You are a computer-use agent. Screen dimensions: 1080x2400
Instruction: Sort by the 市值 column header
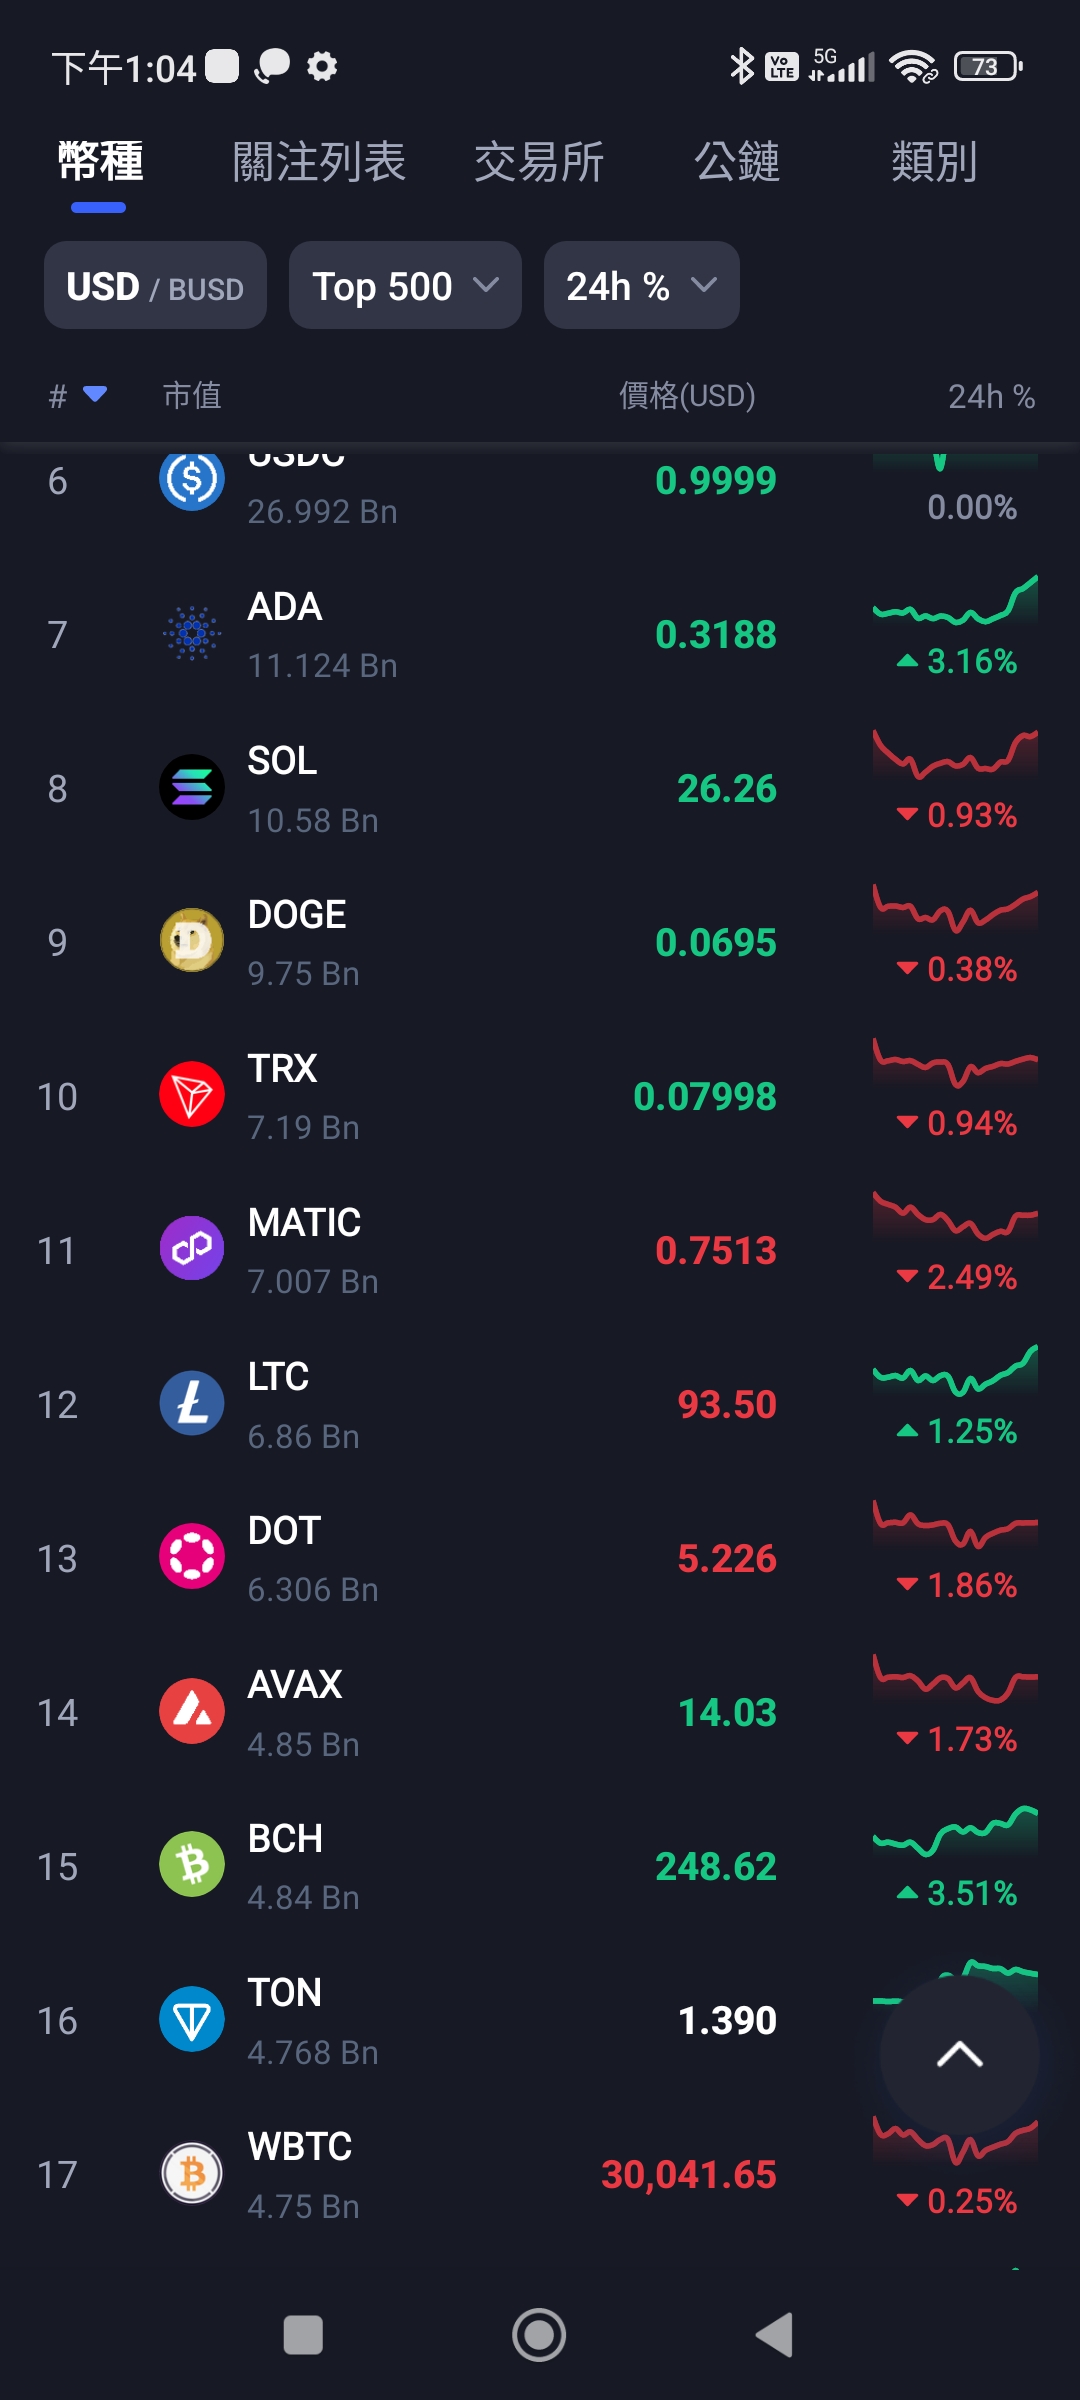192,396
